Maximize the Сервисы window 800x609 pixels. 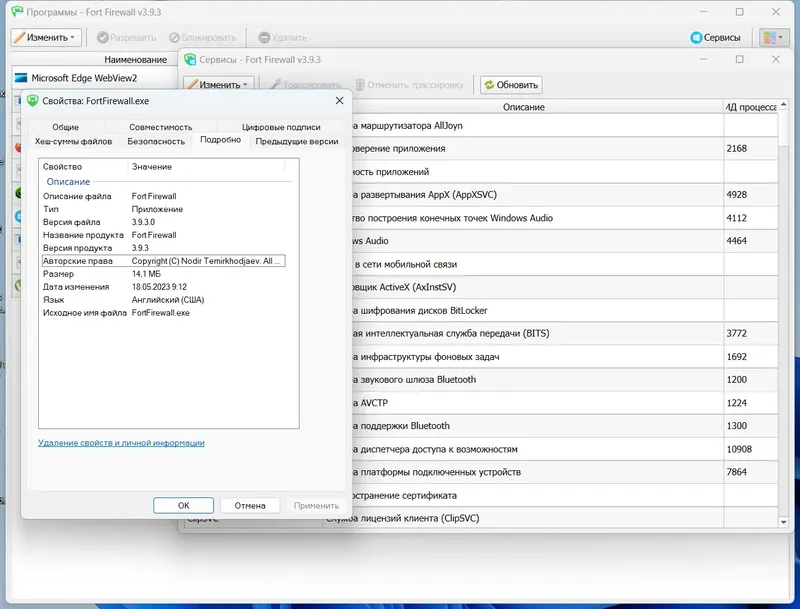pyautogui.click(x=739, y=59)
